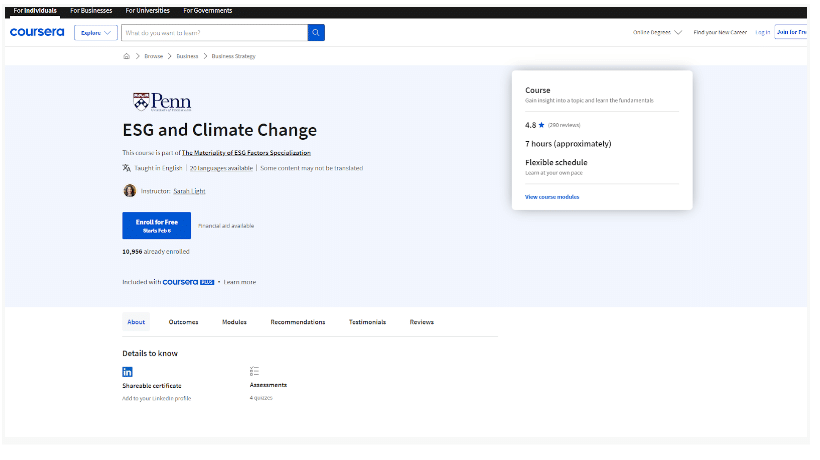
Task: Click the Coursera logo
Action: pos(37,32)
